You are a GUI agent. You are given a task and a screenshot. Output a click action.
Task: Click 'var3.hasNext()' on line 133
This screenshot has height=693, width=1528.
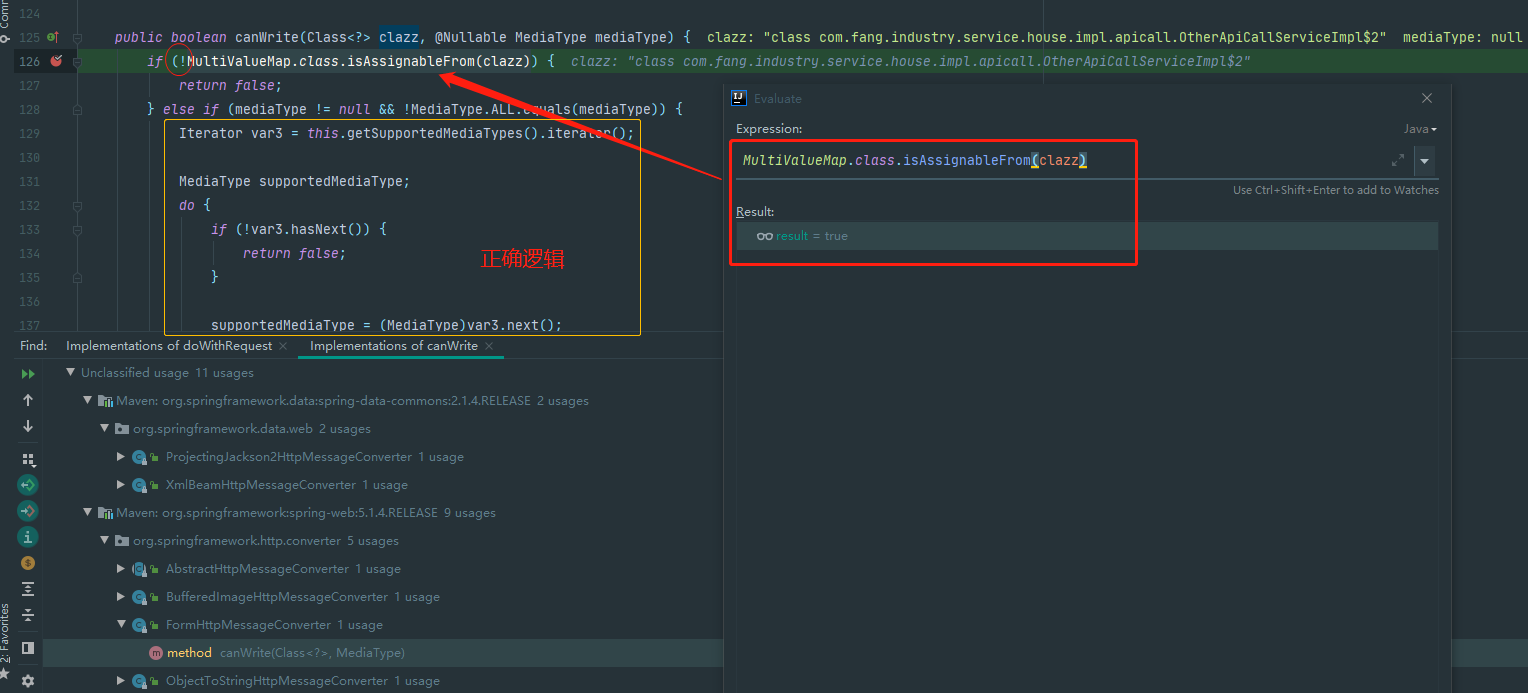point(300,229)
